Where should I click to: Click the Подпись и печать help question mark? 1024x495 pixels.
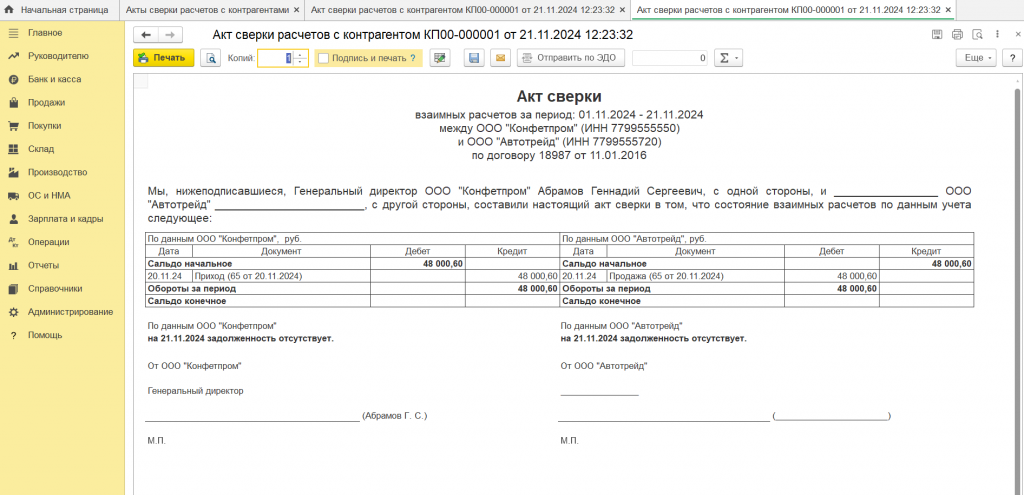click(x=413, y=58)
